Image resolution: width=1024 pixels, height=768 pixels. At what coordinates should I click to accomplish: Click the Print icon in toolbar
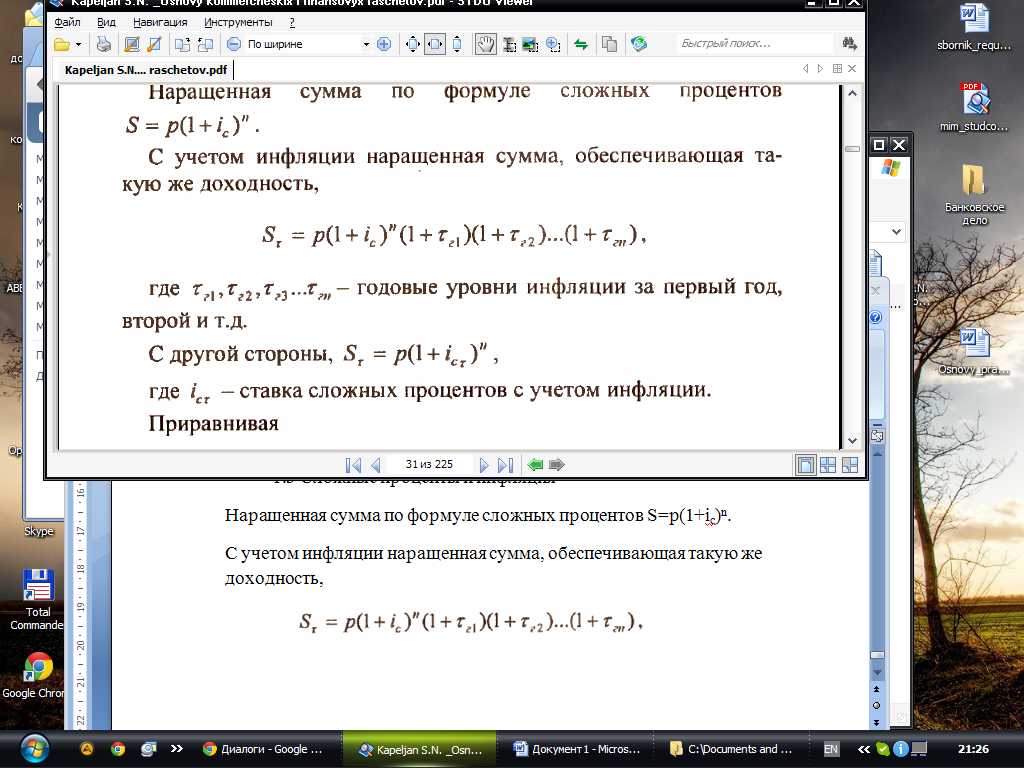click(103, 44)
